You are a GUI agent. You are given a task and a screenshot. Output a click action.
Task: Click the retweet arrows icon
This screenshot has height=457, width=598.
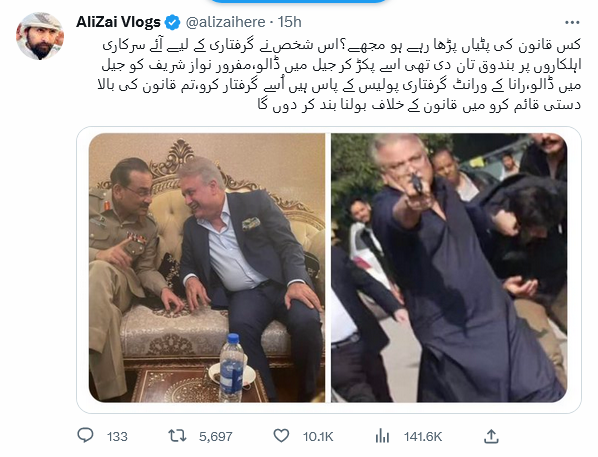177,436
